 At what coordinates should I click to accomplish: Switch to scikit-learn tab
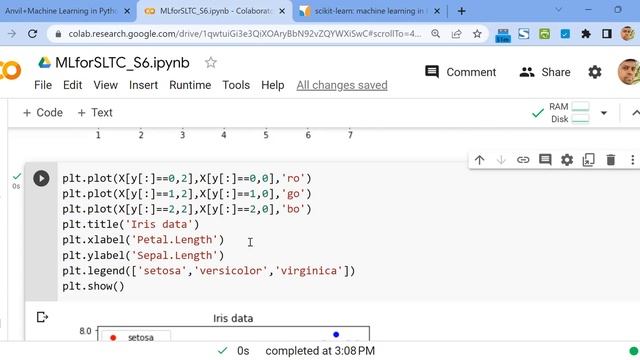click(369, 11)
